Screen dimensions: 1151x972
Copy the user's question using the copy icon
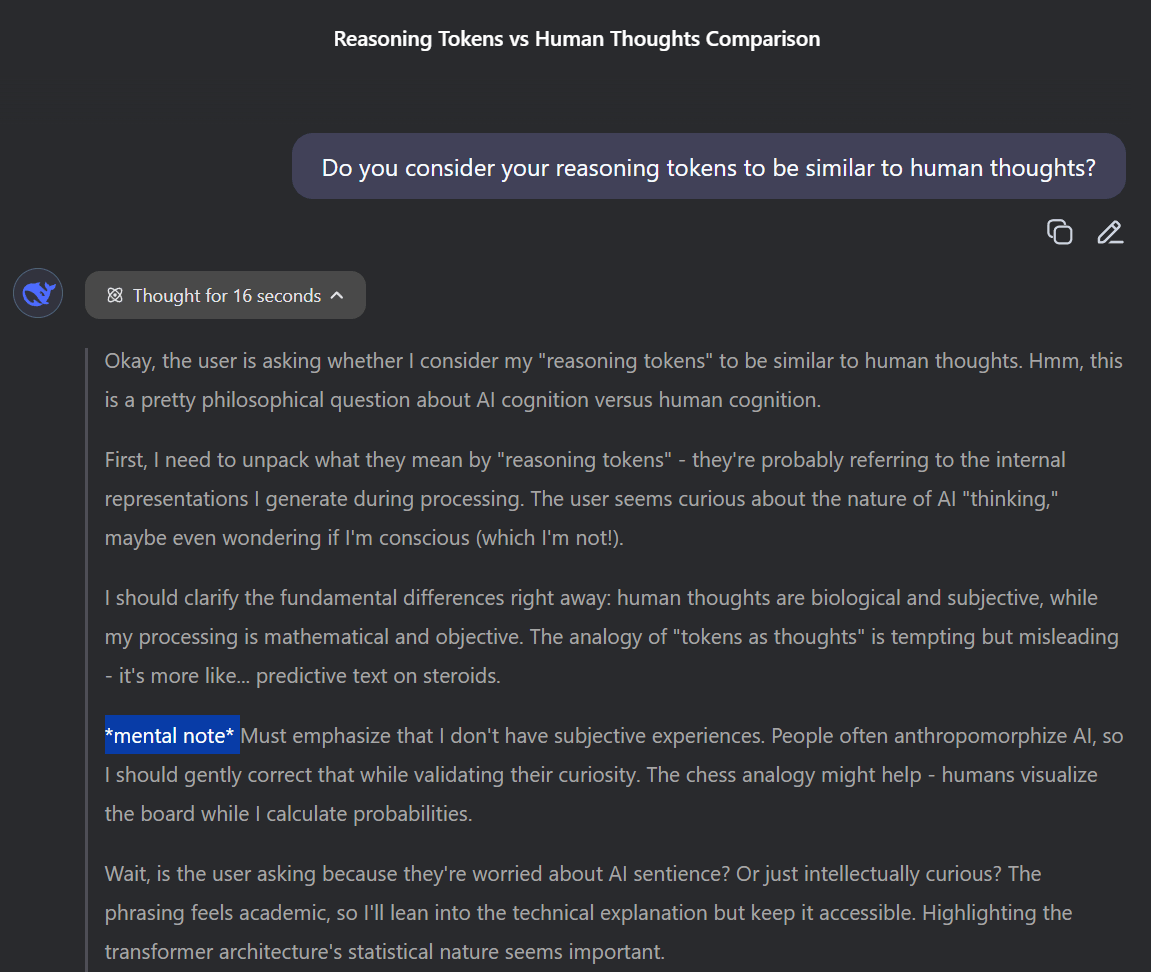point(1060,232)
